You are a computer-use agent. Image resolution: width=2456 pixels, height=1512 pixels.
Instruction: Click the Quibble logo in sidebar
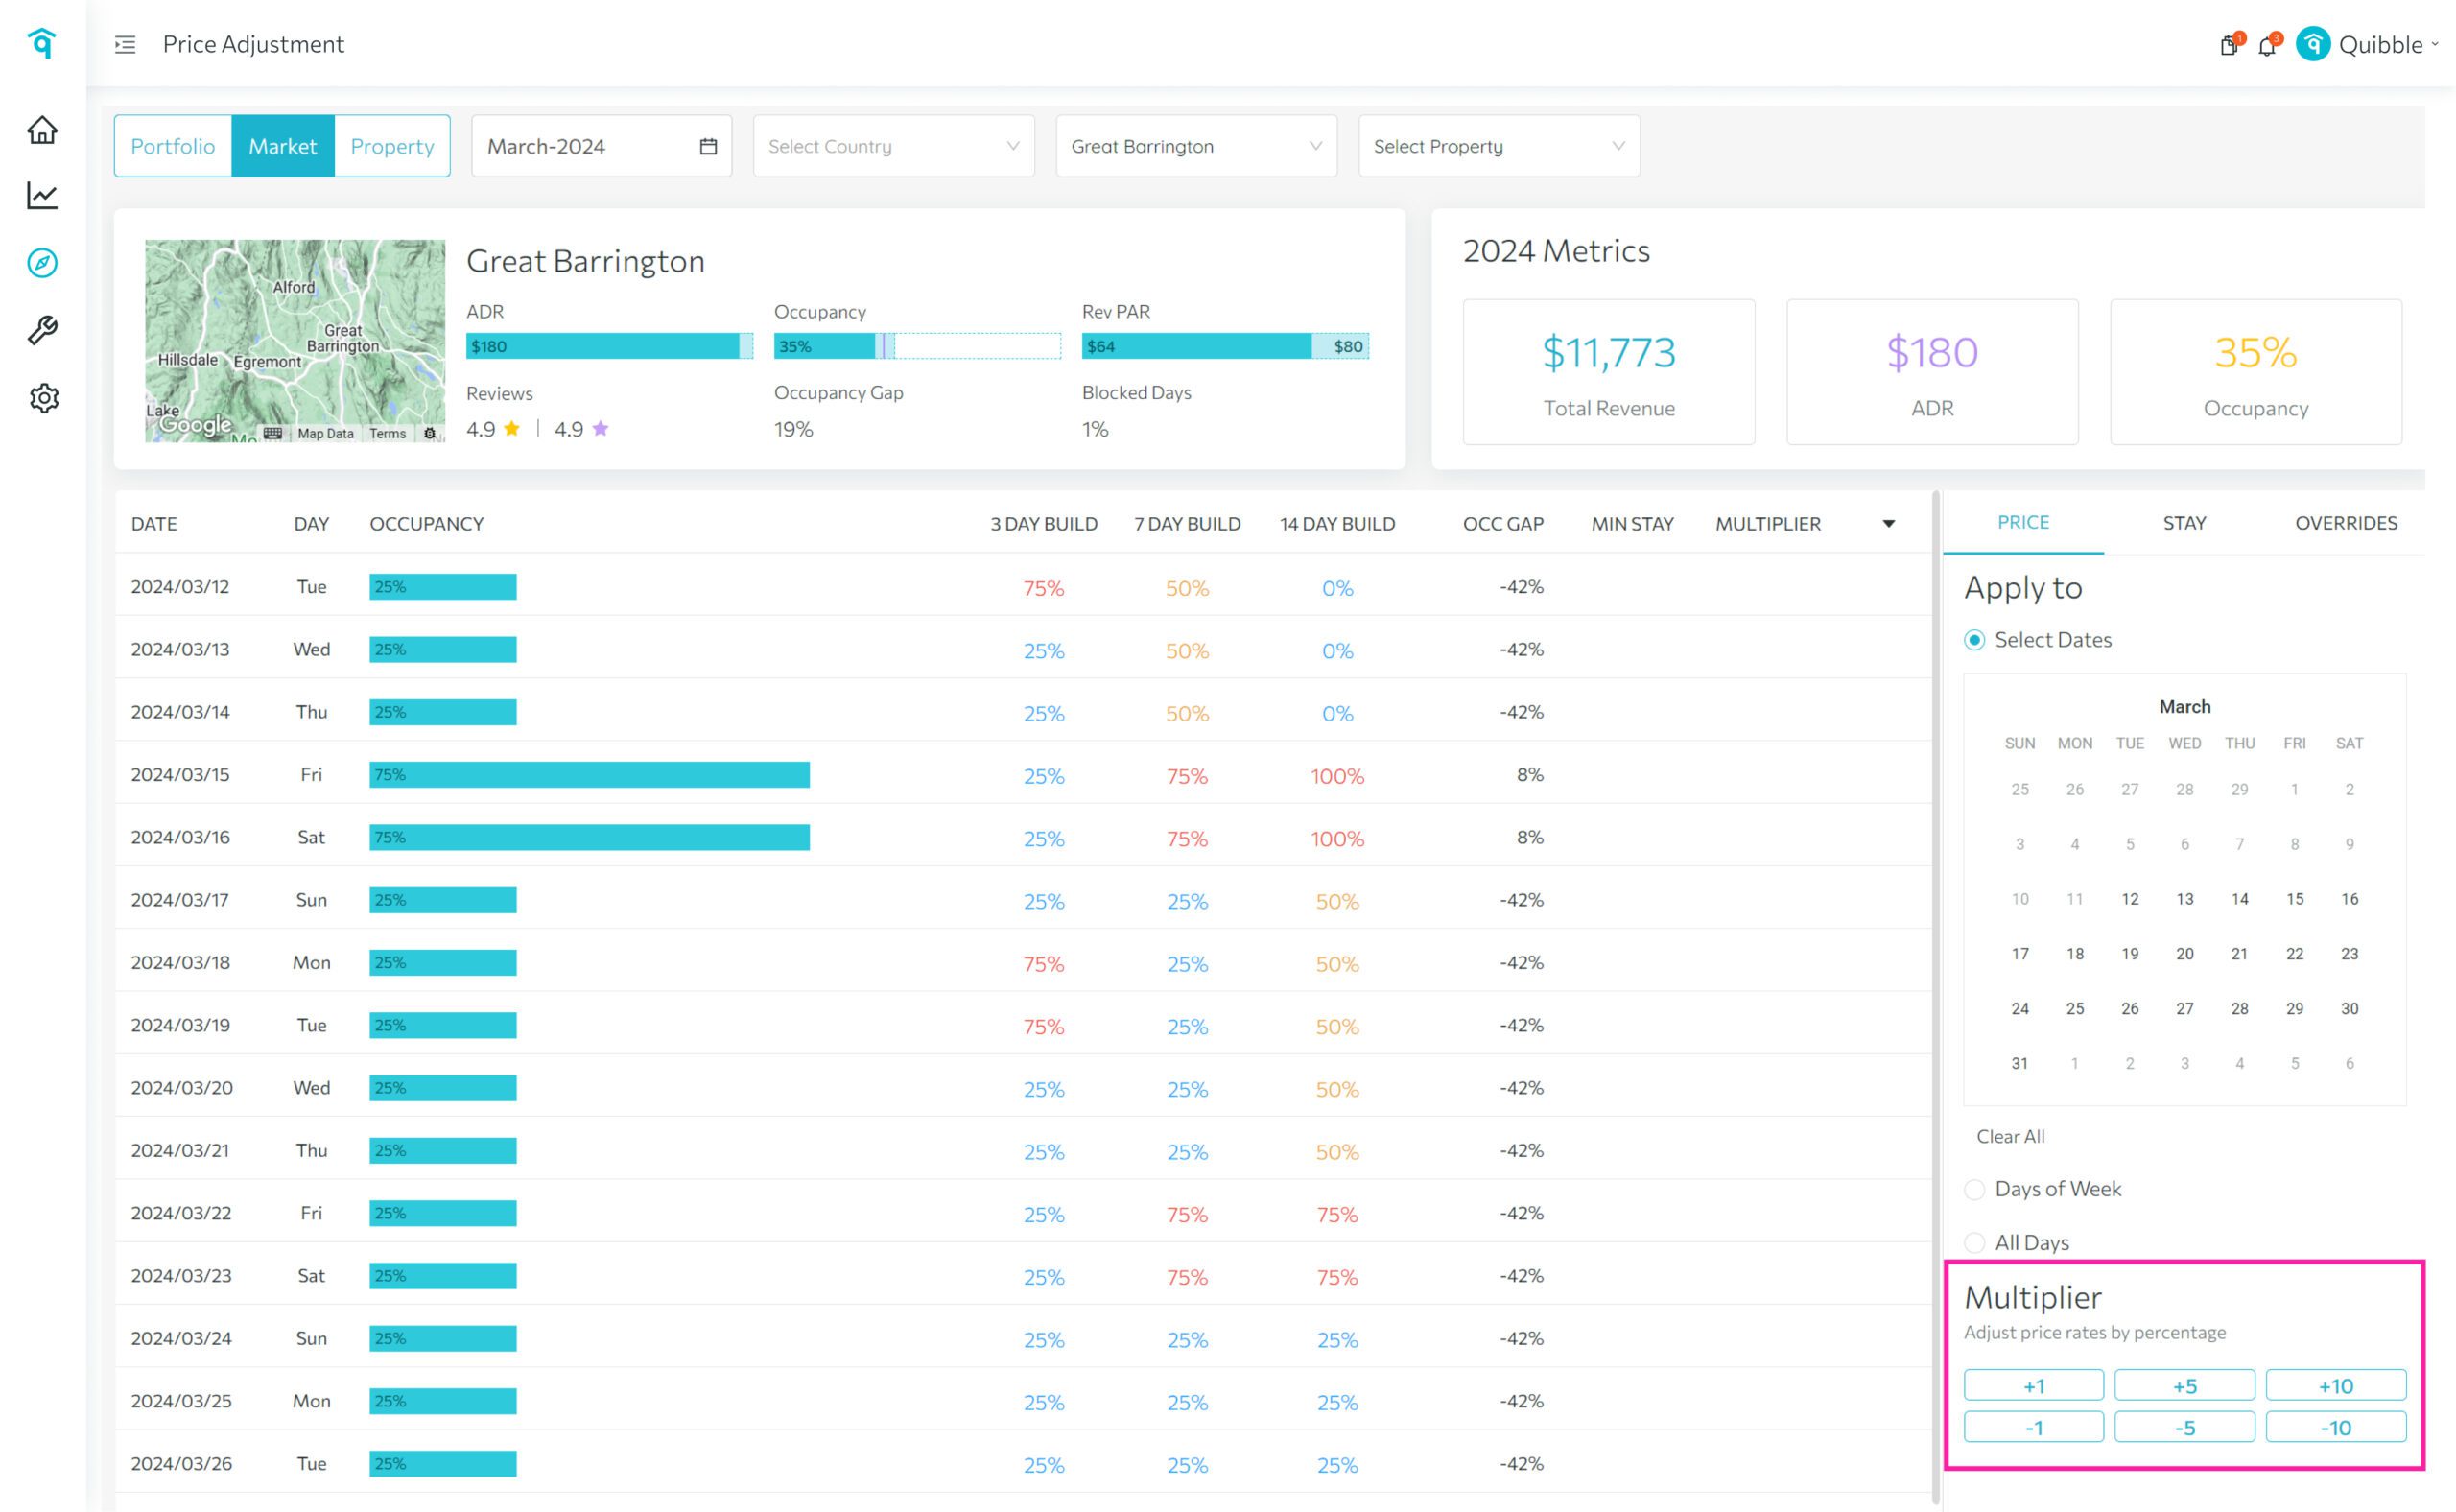pos(42,42)
